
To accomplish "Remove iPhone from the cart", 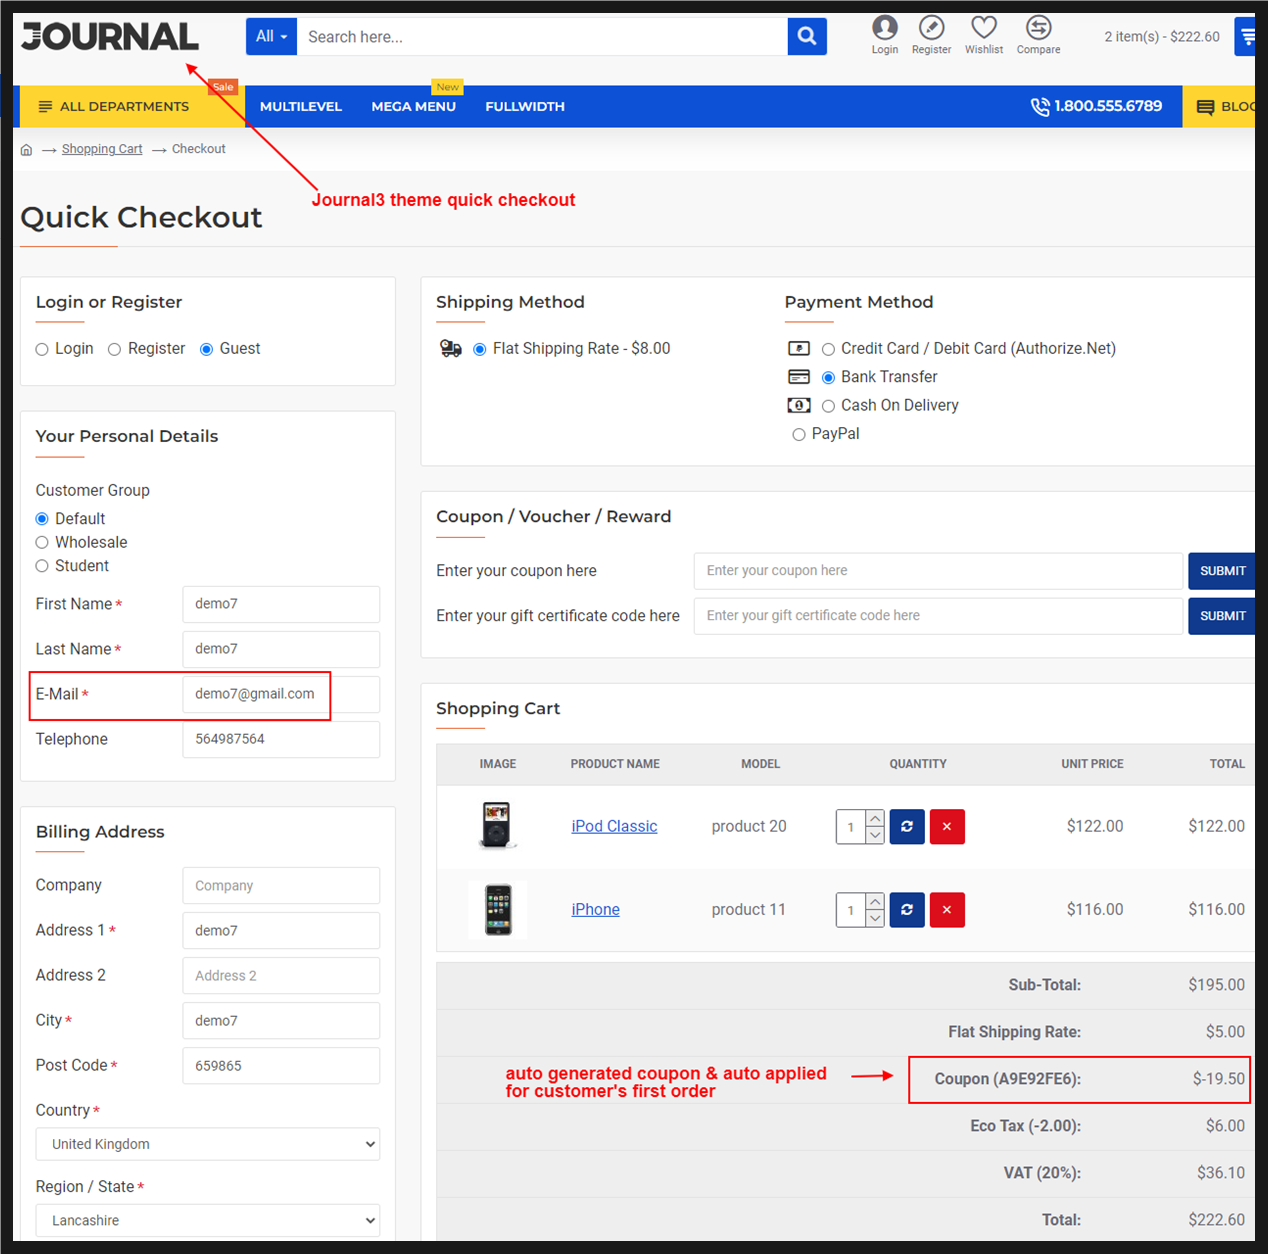I will (947, 910).
